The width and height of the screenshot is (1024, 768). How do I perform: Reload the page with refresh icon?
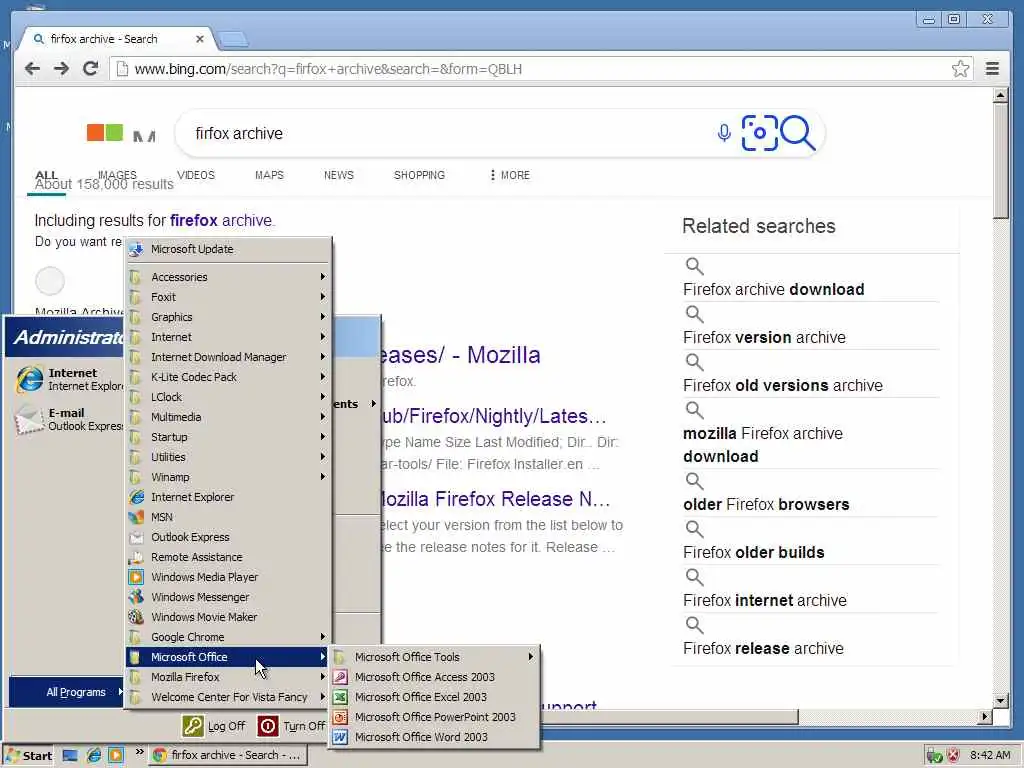90,69
